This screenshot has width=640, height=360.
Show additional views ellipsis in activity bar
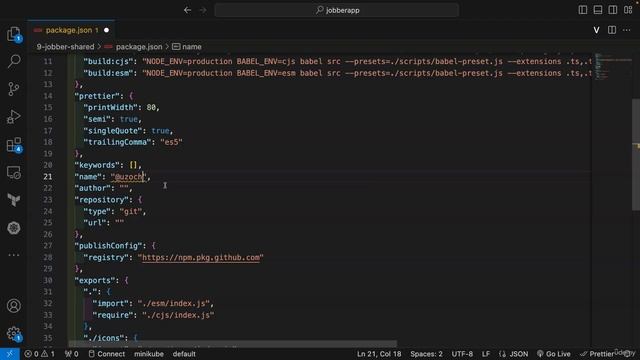14,255
